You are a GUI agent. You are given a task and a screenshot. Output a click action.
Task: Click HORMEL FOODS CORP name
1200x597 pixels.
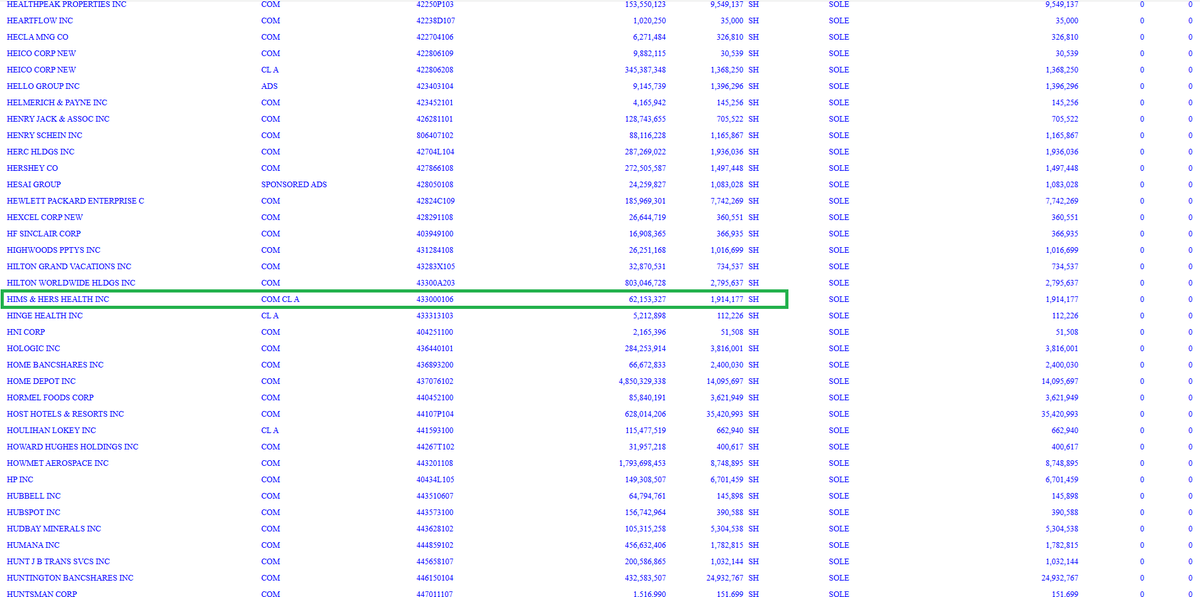click(50, 398)
